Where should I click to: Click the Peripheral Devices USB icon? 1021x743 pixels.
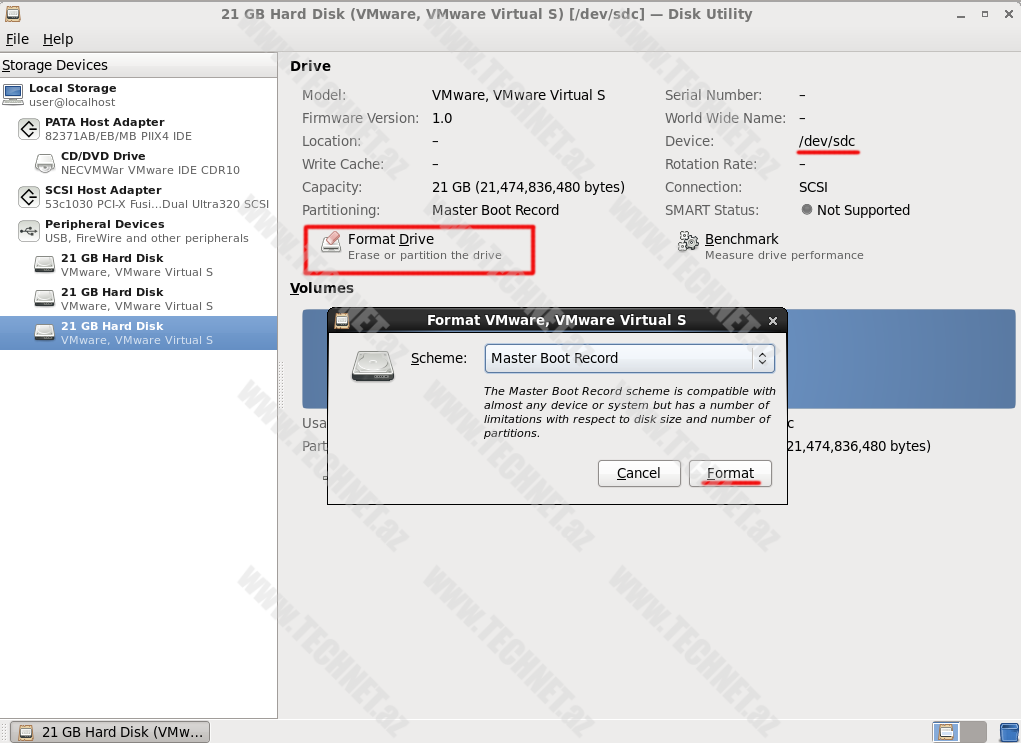tap(29, 231)
